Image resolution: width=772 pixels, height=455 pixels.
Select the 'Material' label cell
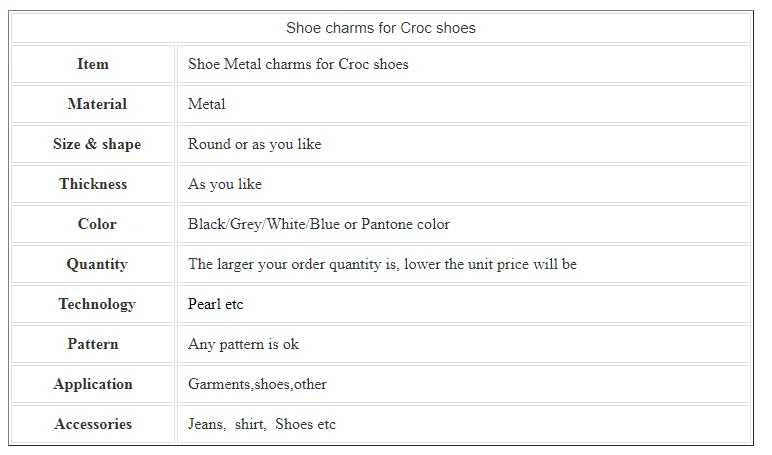(97, 104)
